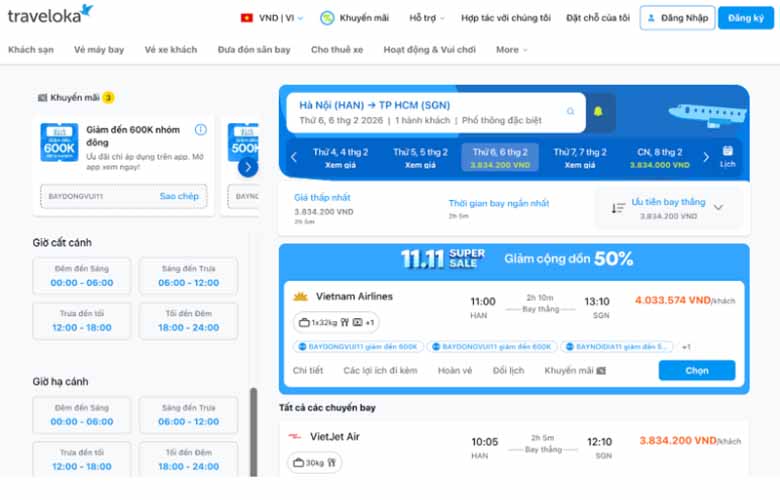
Task: Filter departure Đêm đến Sáng 00:00 - 06:00
Action: tap(82, 276)
